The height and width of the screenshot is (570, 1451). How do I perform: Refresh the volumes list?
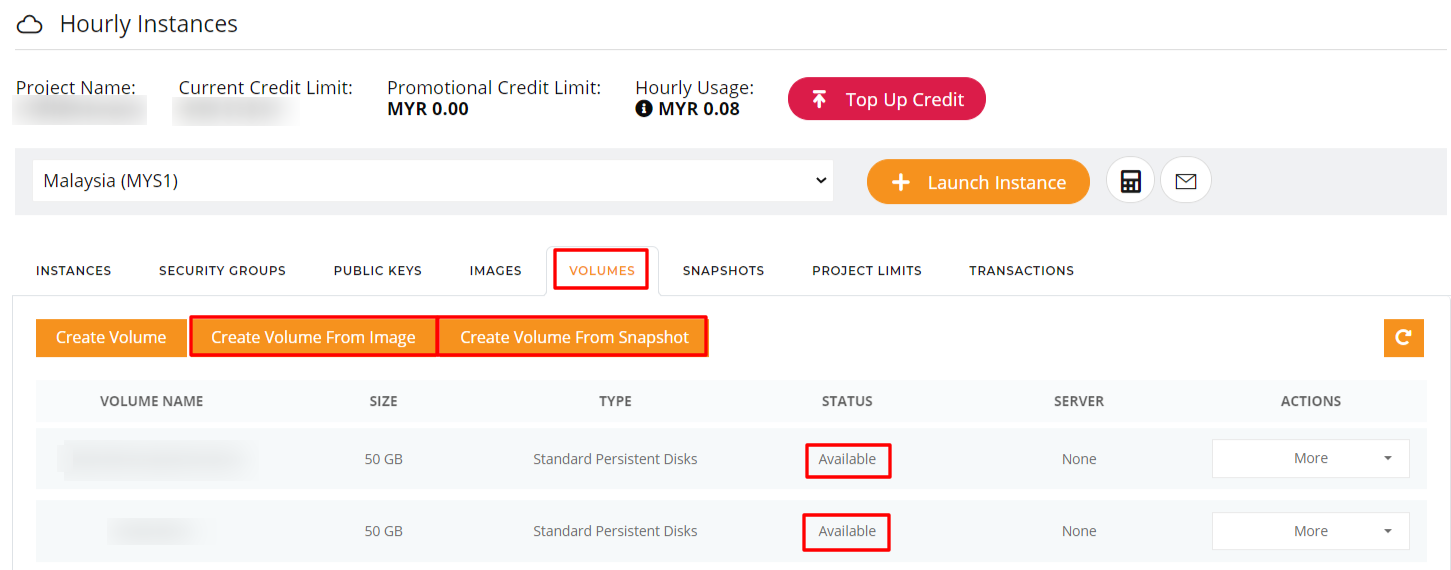pyautogui.click(x=1403, y=338)
